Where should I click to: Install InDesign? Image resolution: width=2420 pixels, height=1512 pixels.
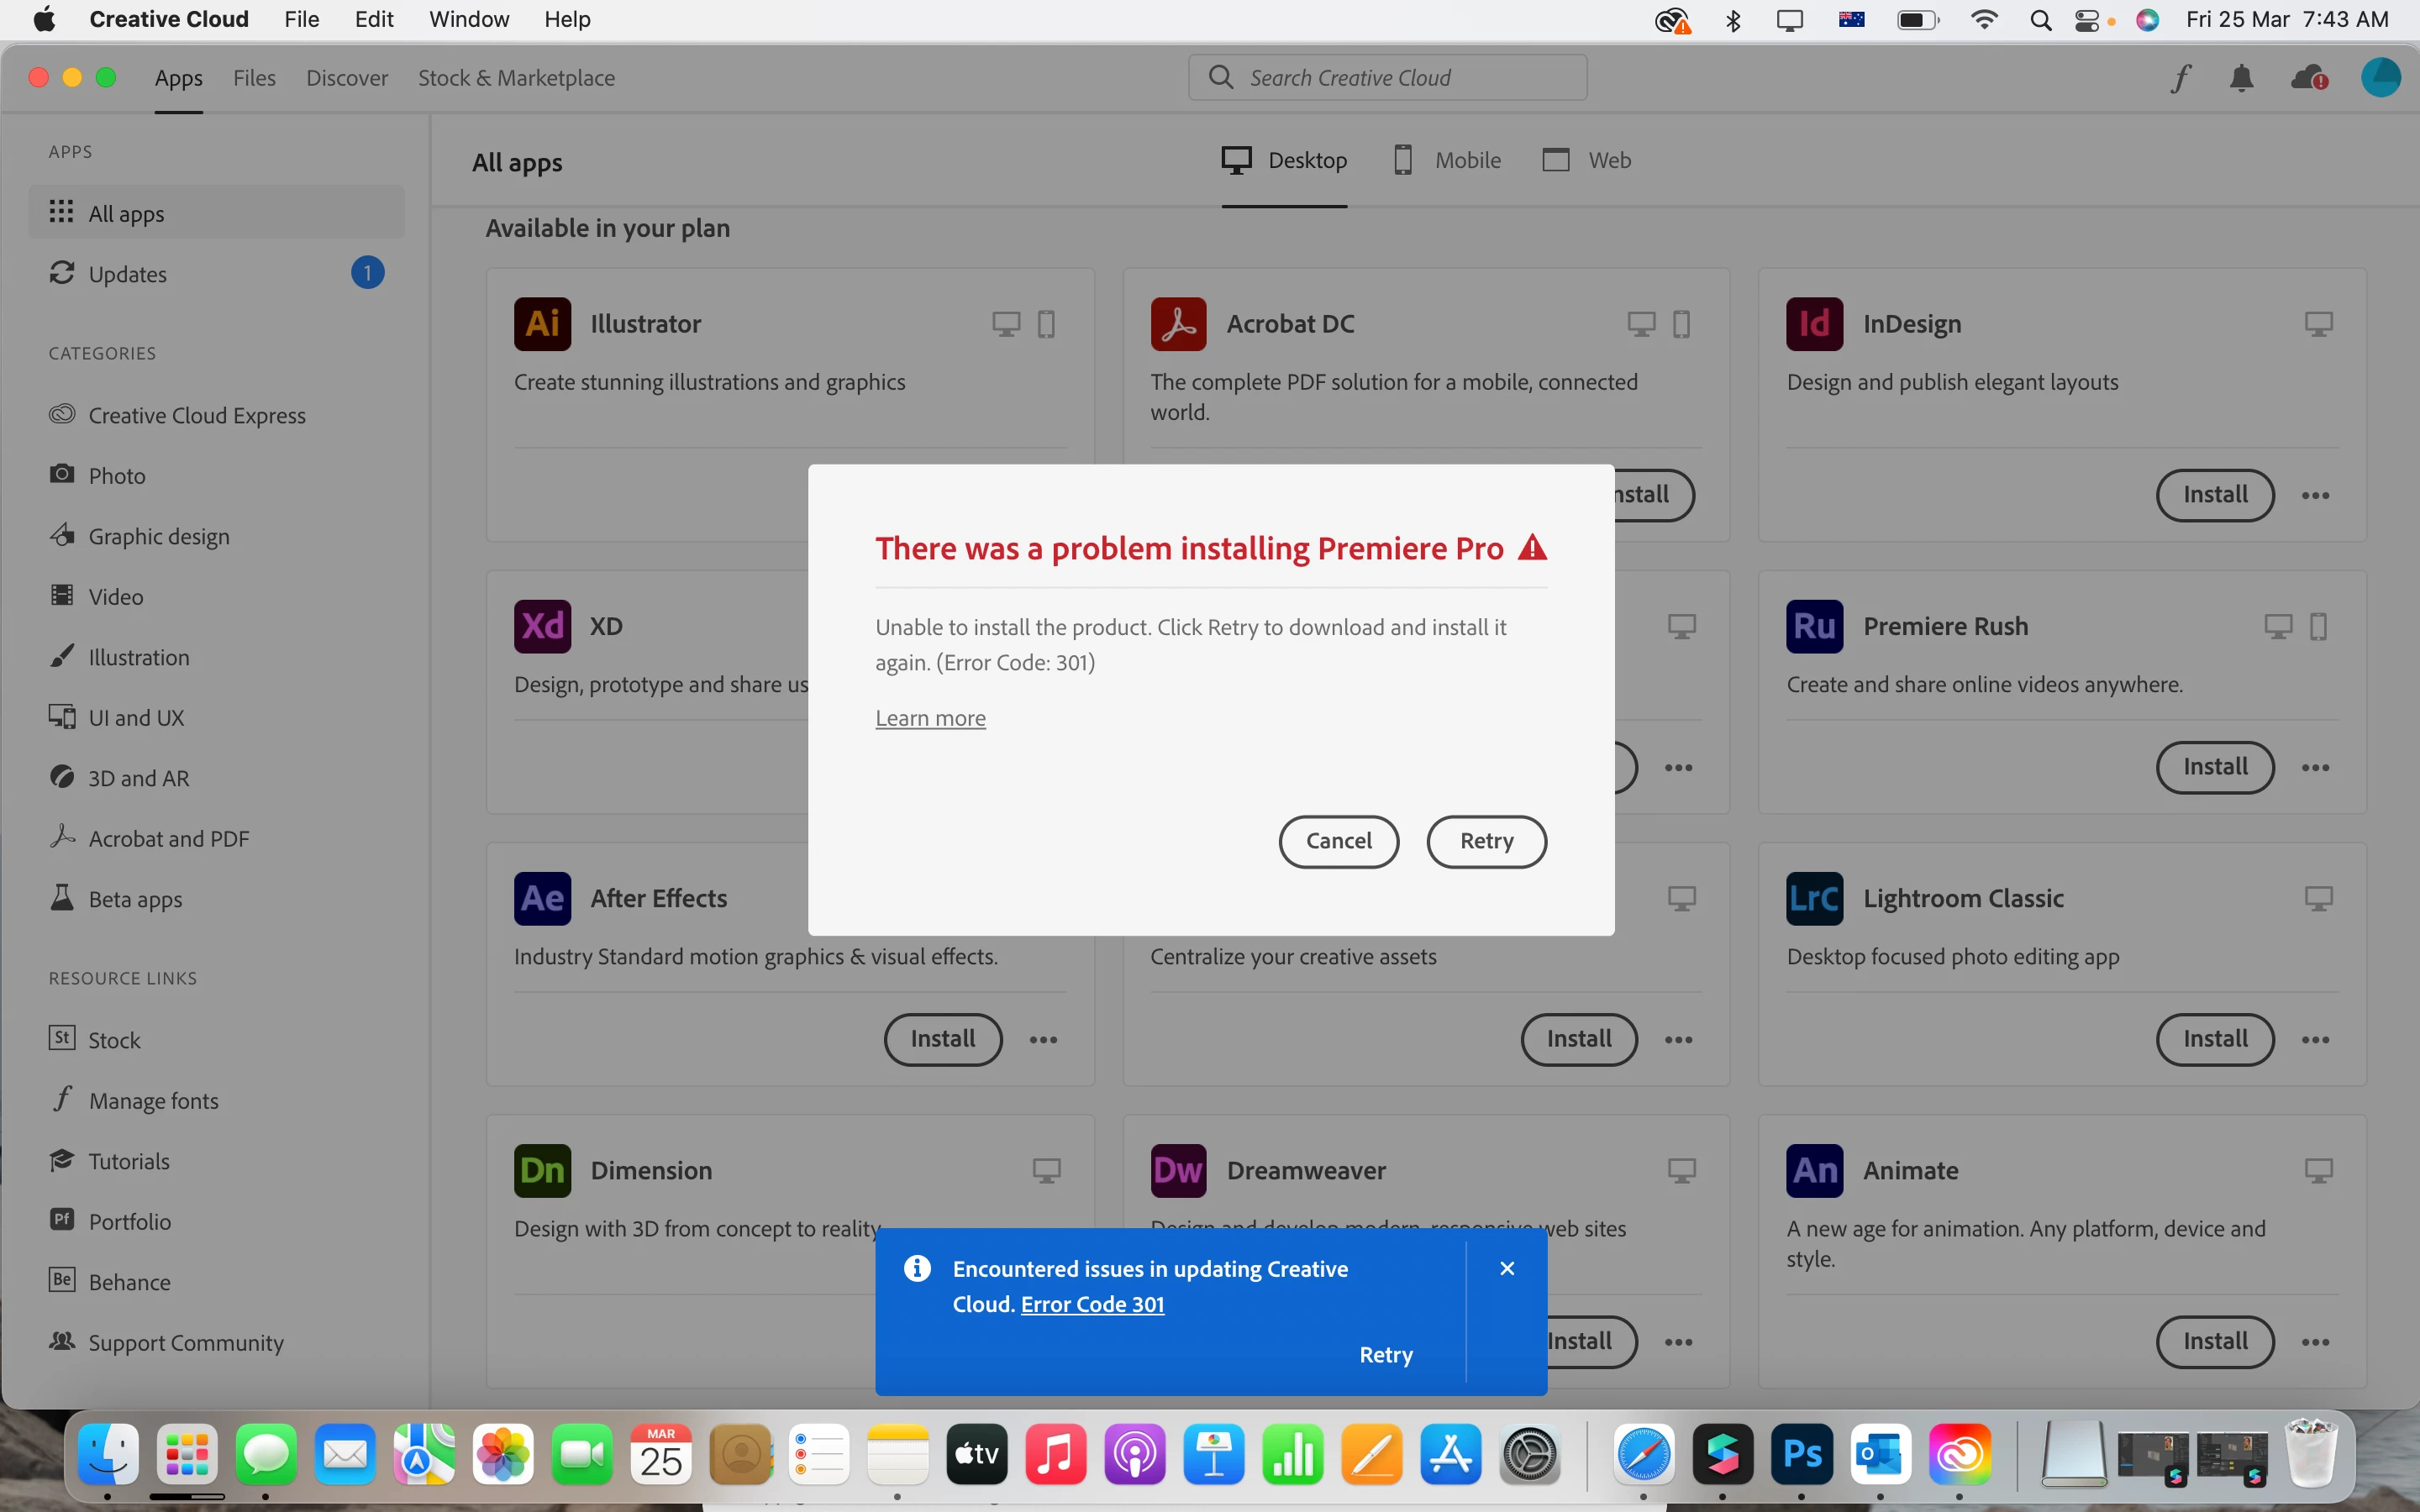pos(2215,495)
